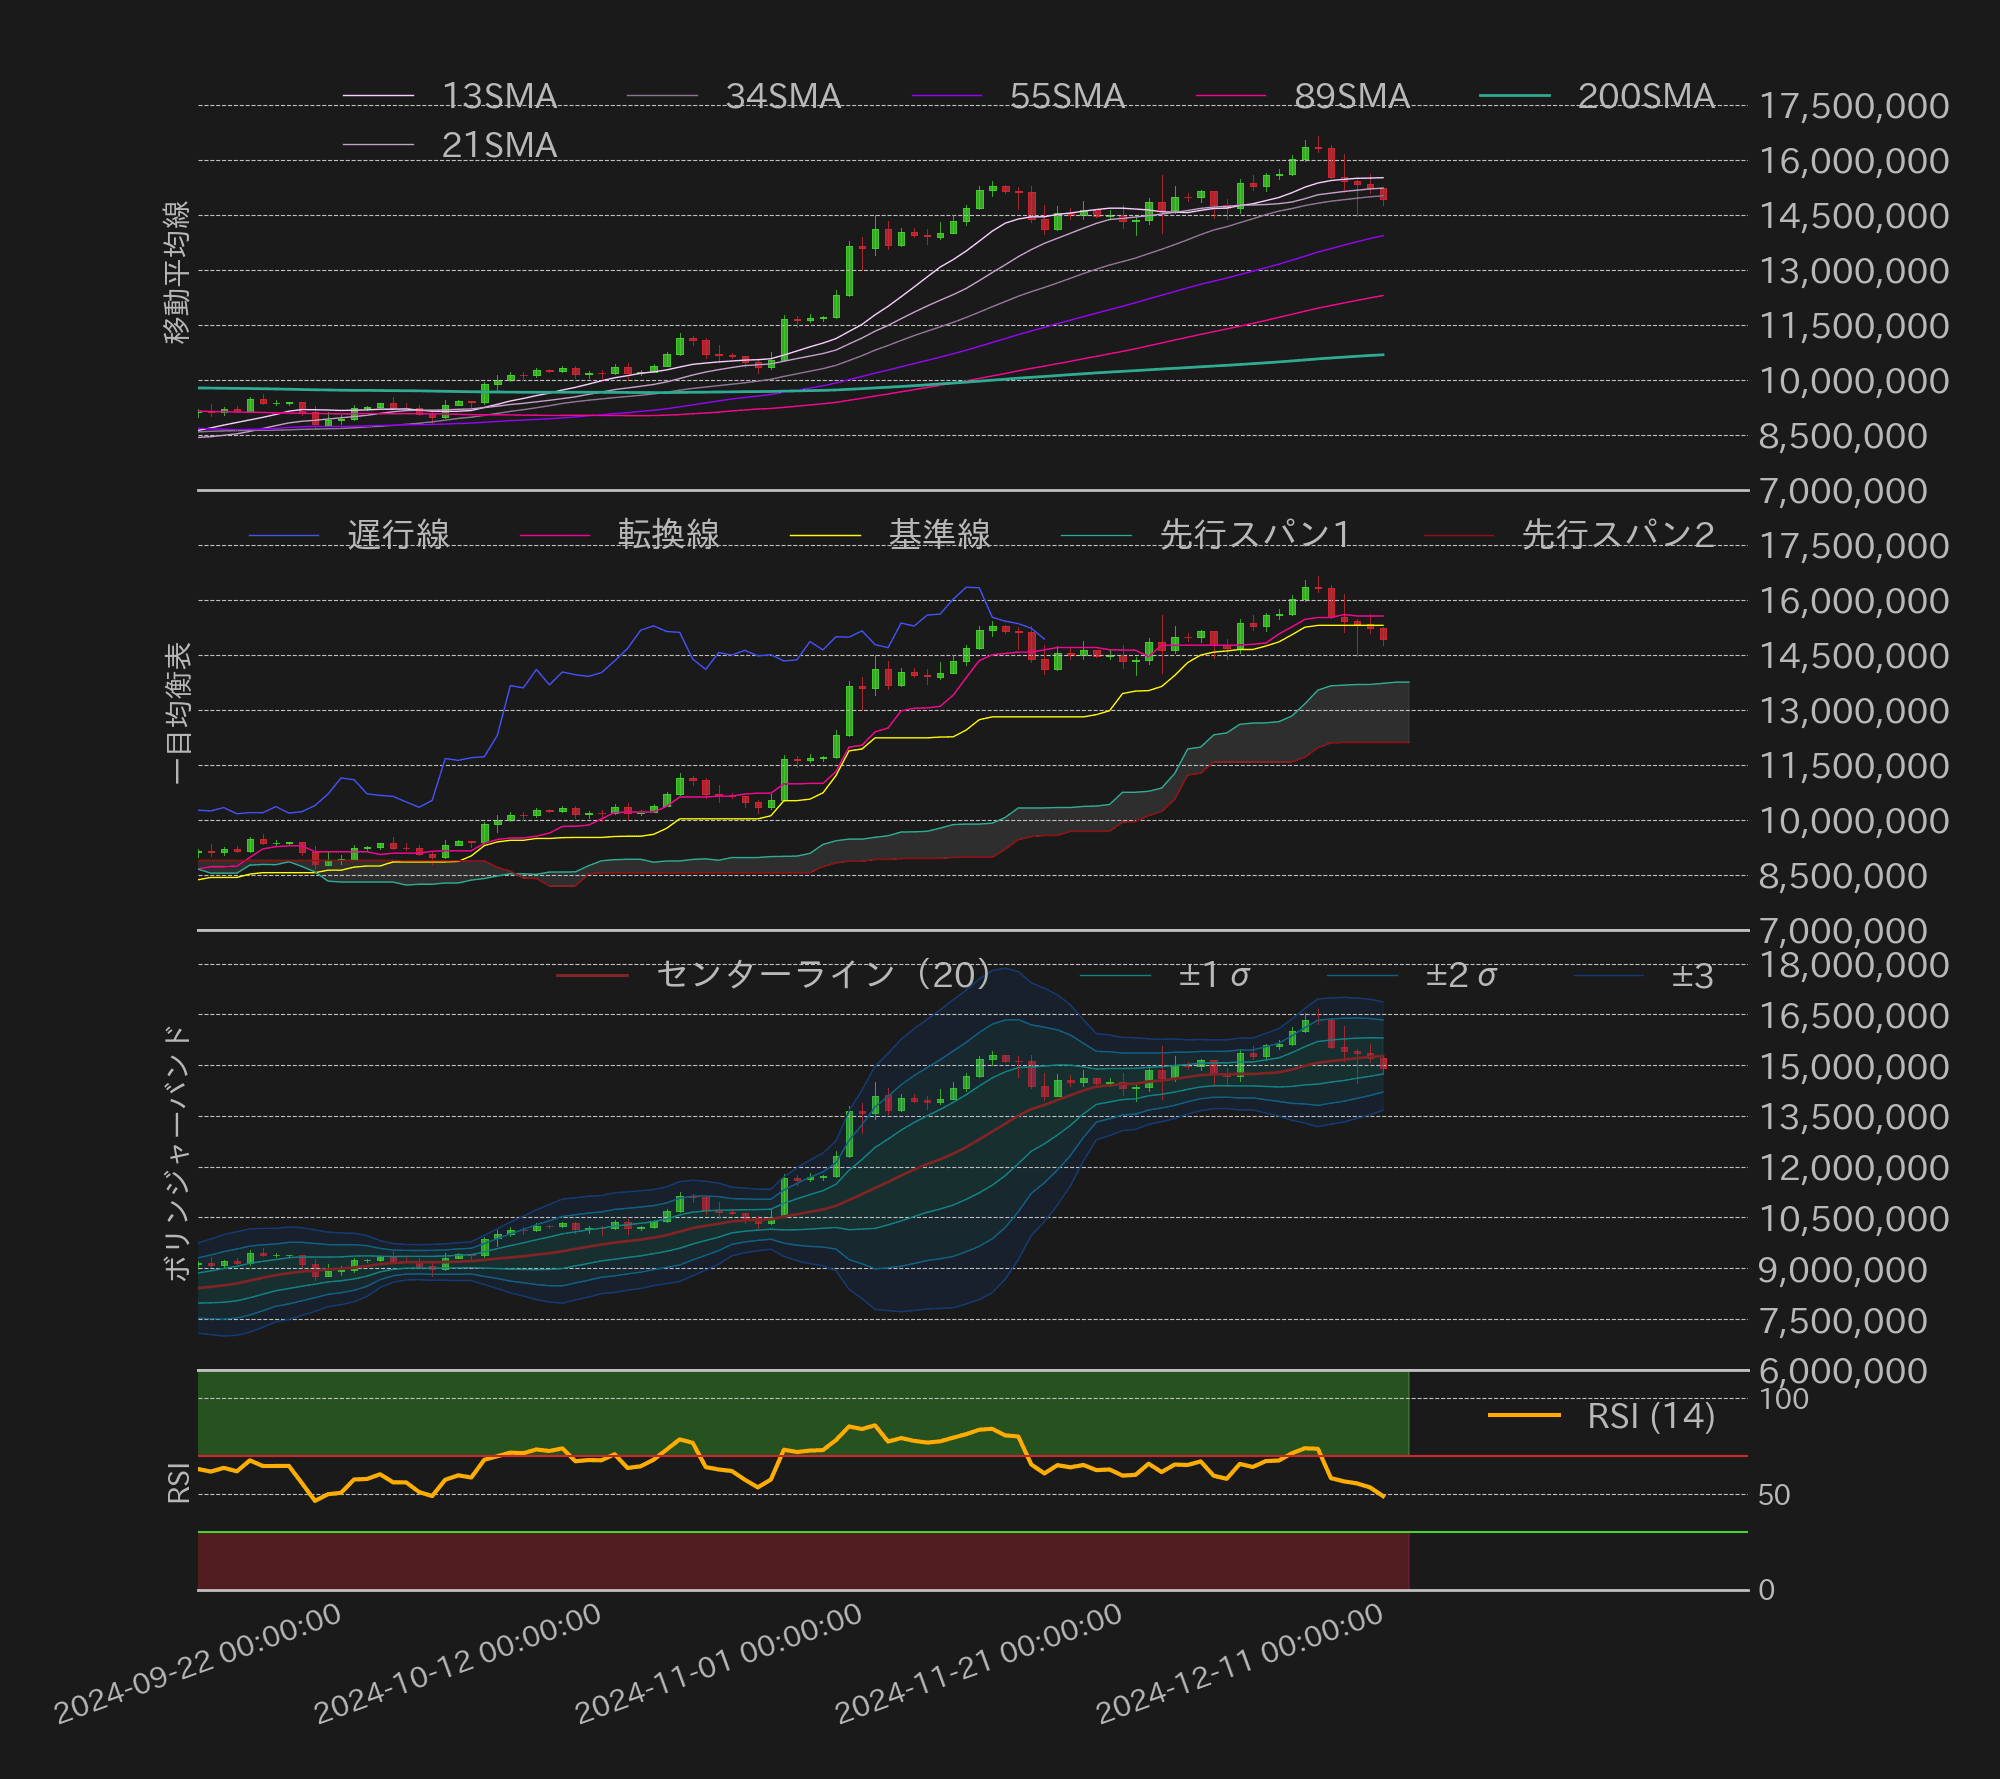Click the 移動平均線 axis title
Image resolution: width=2000 pixels, height=1779 pixels.
pos(177,272)
